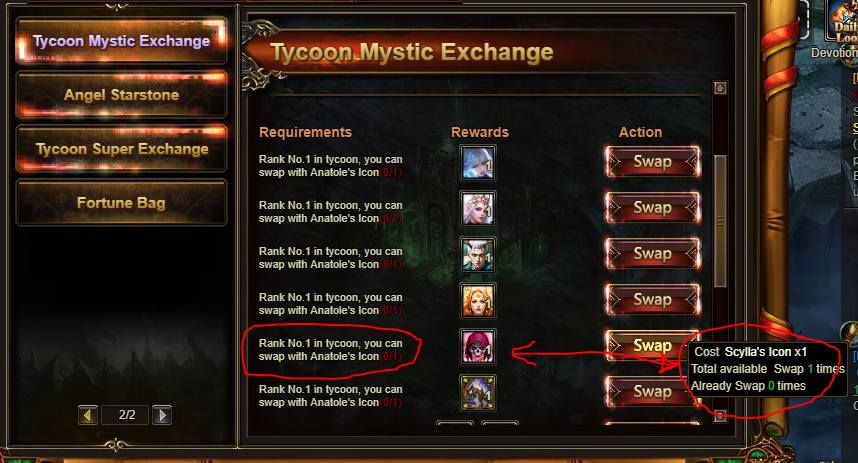Click the scrollbar thumb in exchange list
The width and height of the screenshot is (858, 463).
[x=720, y=221]
